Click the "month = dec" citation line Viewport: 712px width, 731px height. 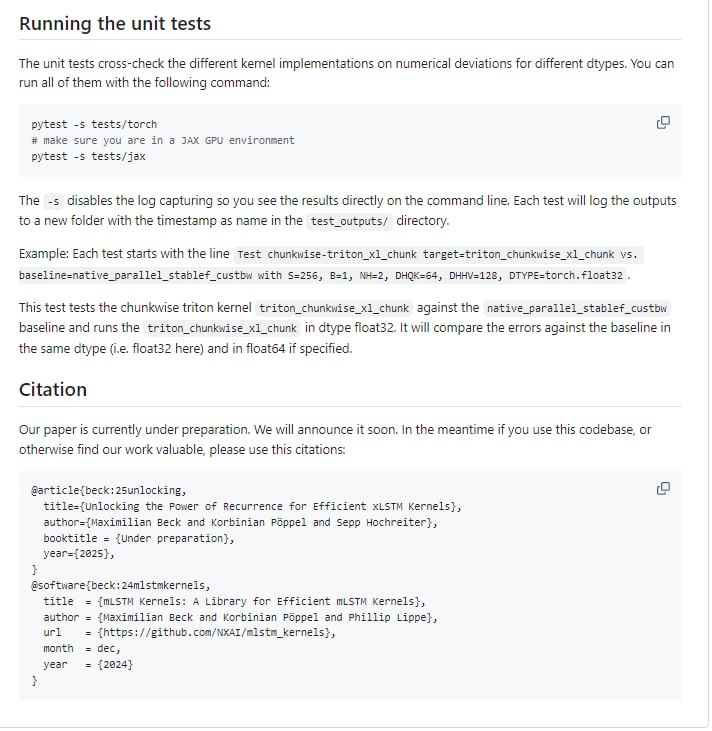point(82,648)
